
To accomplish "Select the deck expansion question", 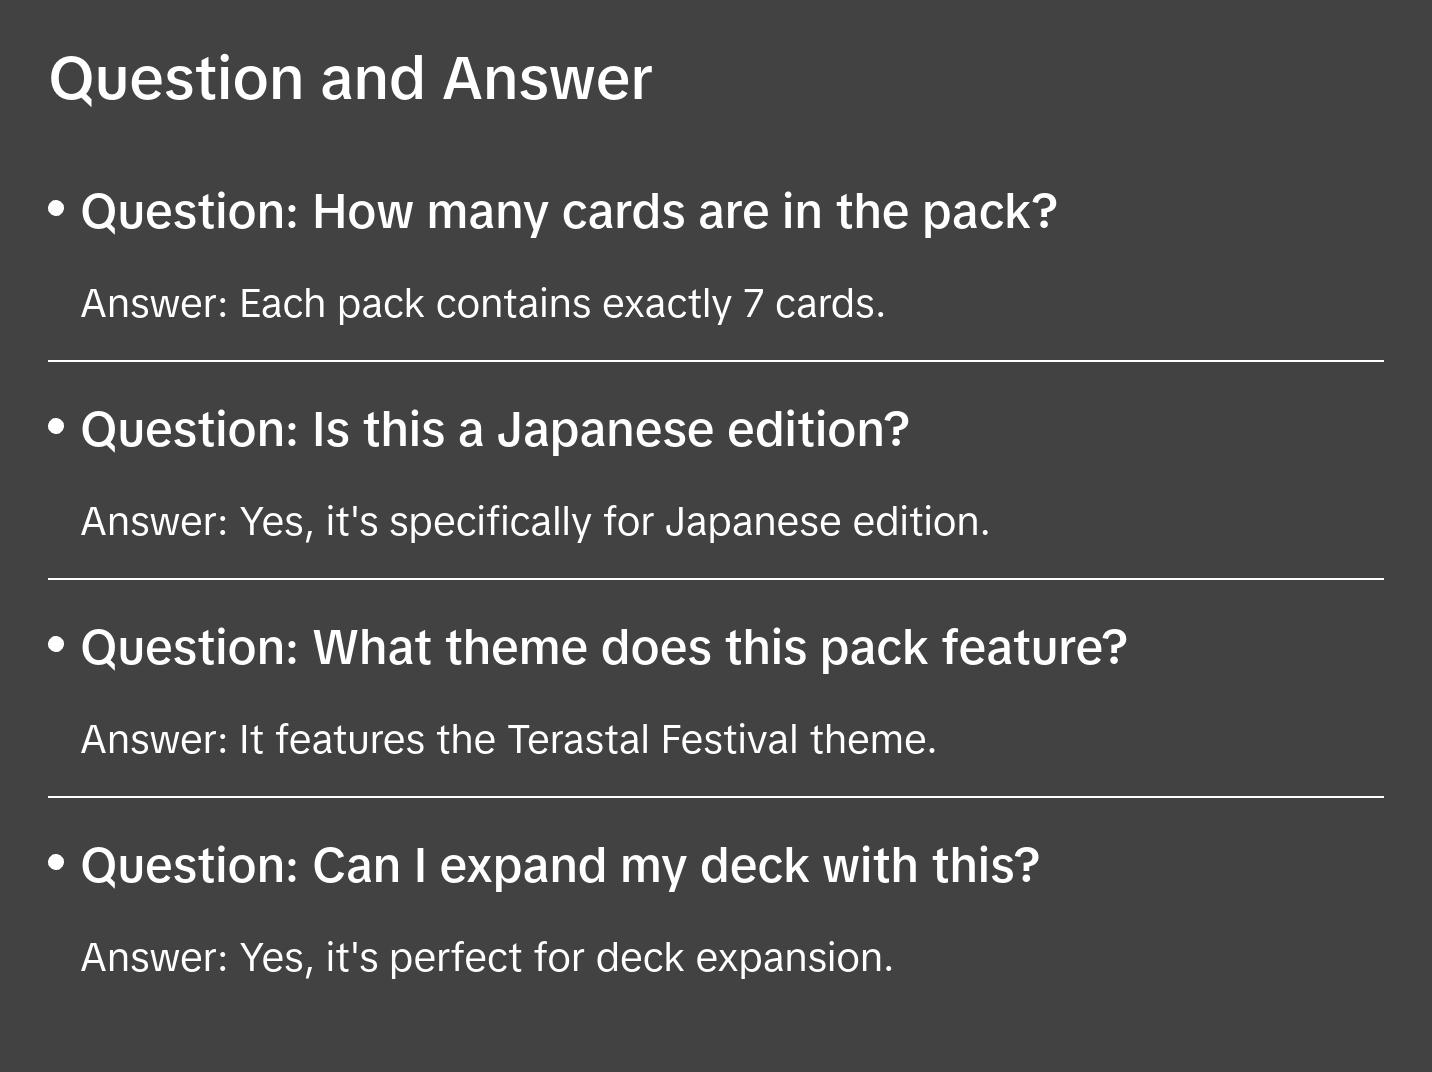I will [x=559, y=866].
